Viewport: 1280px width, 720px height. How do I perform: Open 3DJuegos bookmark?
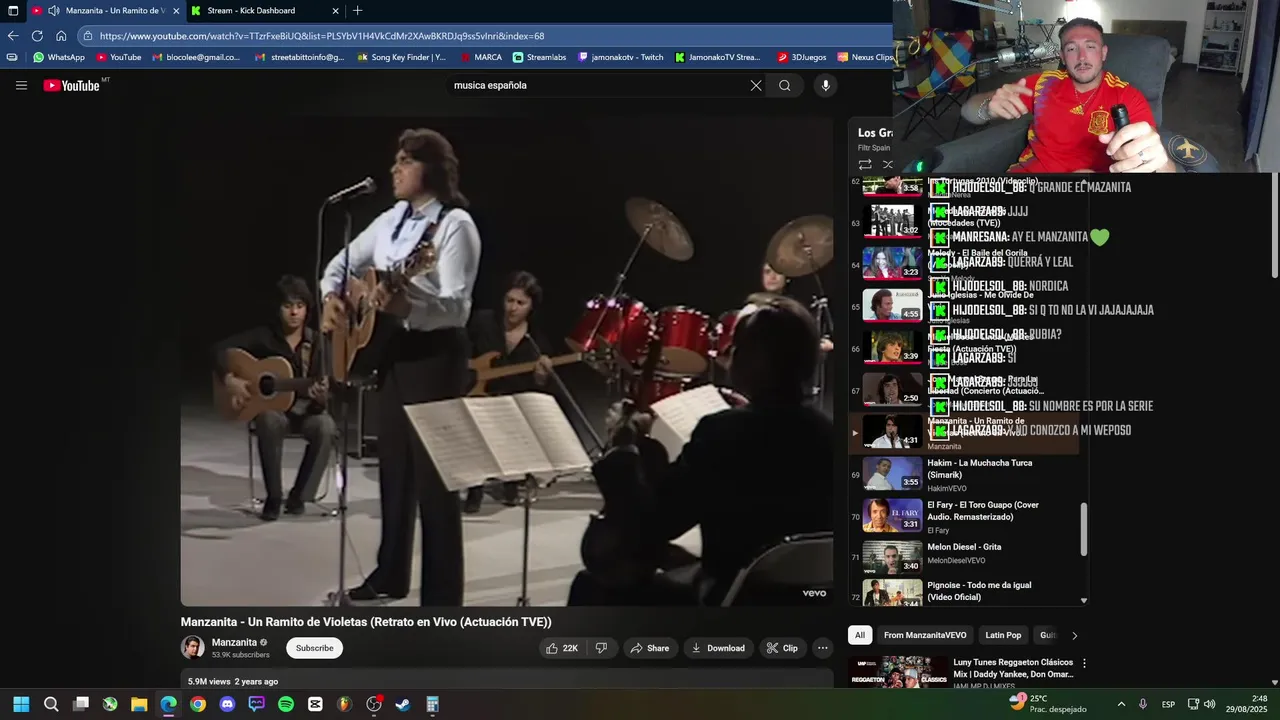click(801, 57)
